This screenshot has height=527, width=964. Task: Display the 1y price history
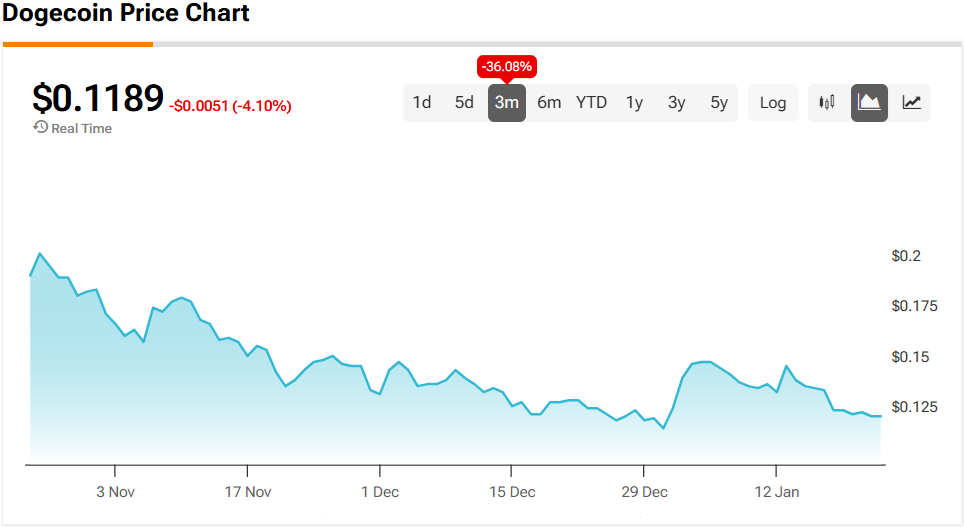pos(634,102)
